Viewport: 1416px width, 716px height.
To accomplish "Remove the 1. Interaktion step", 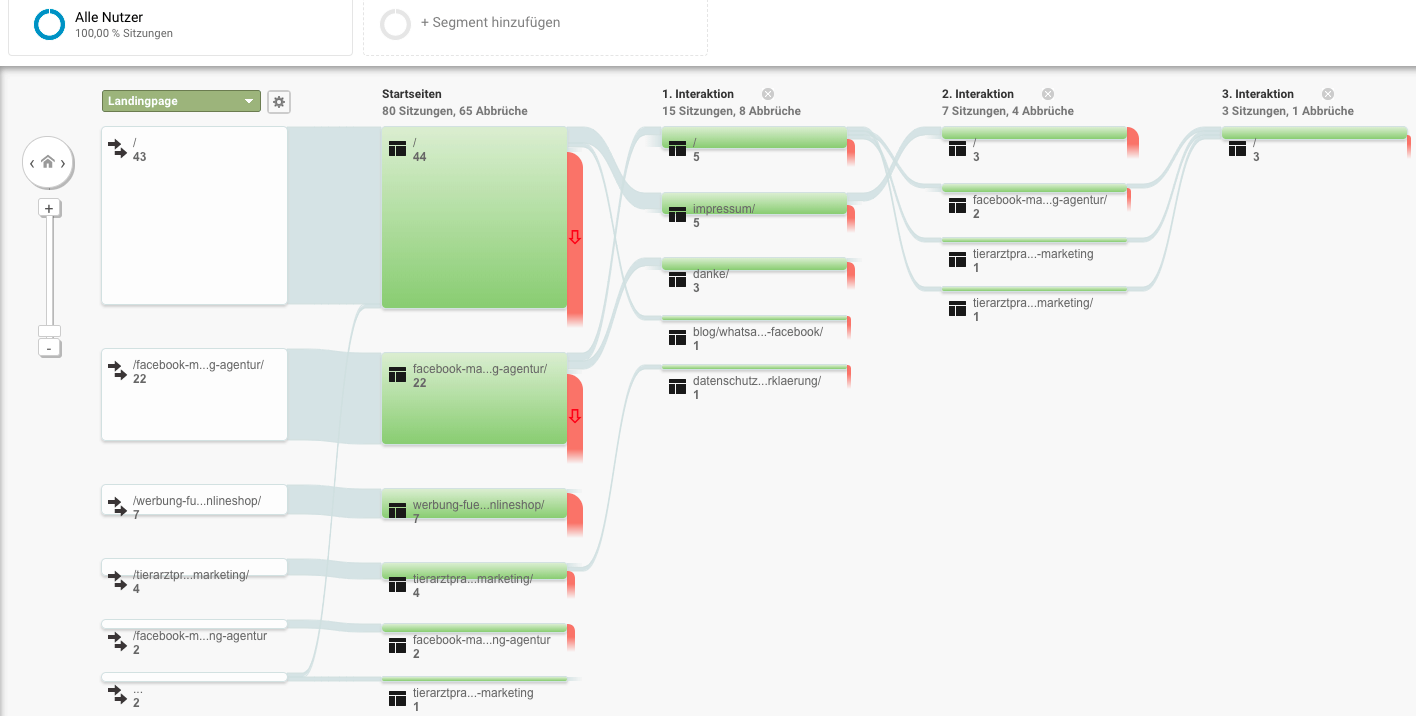I will tap(768, 94).
